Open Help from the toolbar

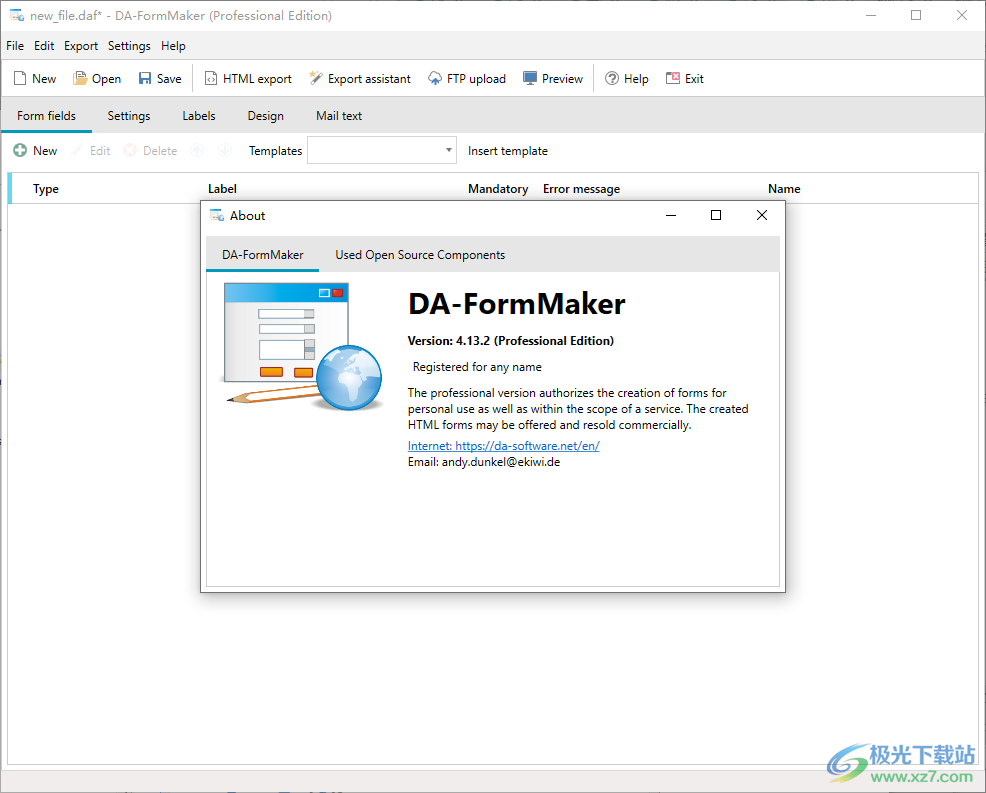click(627, 78)
